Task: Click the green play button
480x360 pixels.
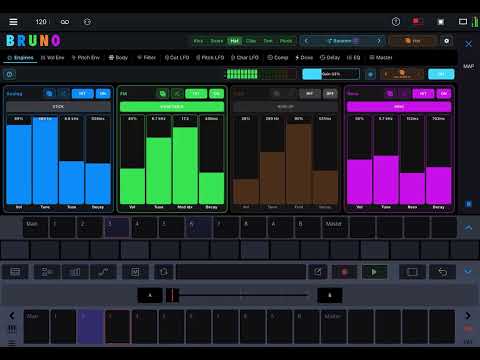Action: pyautogui.click(x=374, y=272)
